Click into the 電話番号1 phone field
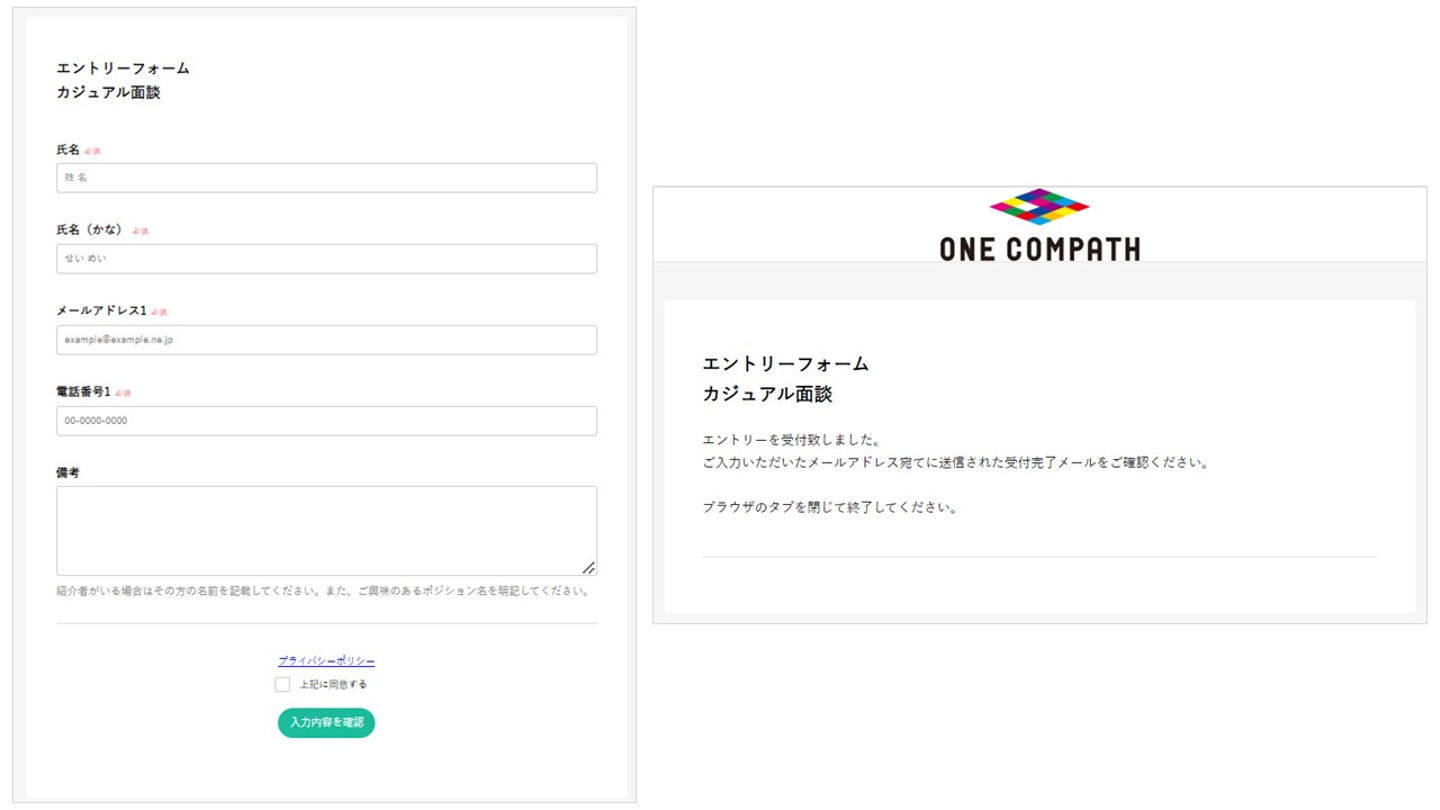1440x810 pixels. [x=327, y=421]
